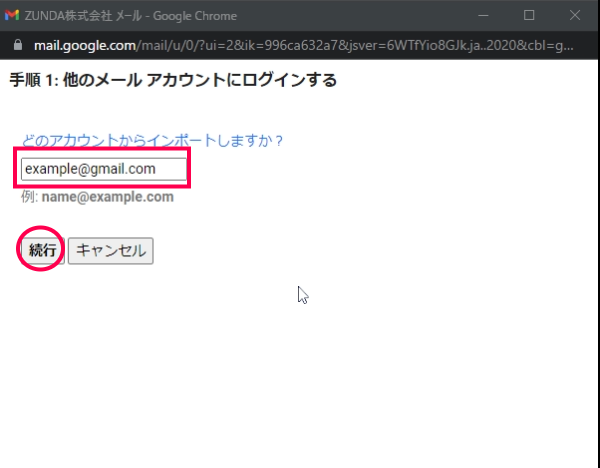600x468 pixels.
Task: Click the lock icon in address bar
Action: click(x=18, y=45)
